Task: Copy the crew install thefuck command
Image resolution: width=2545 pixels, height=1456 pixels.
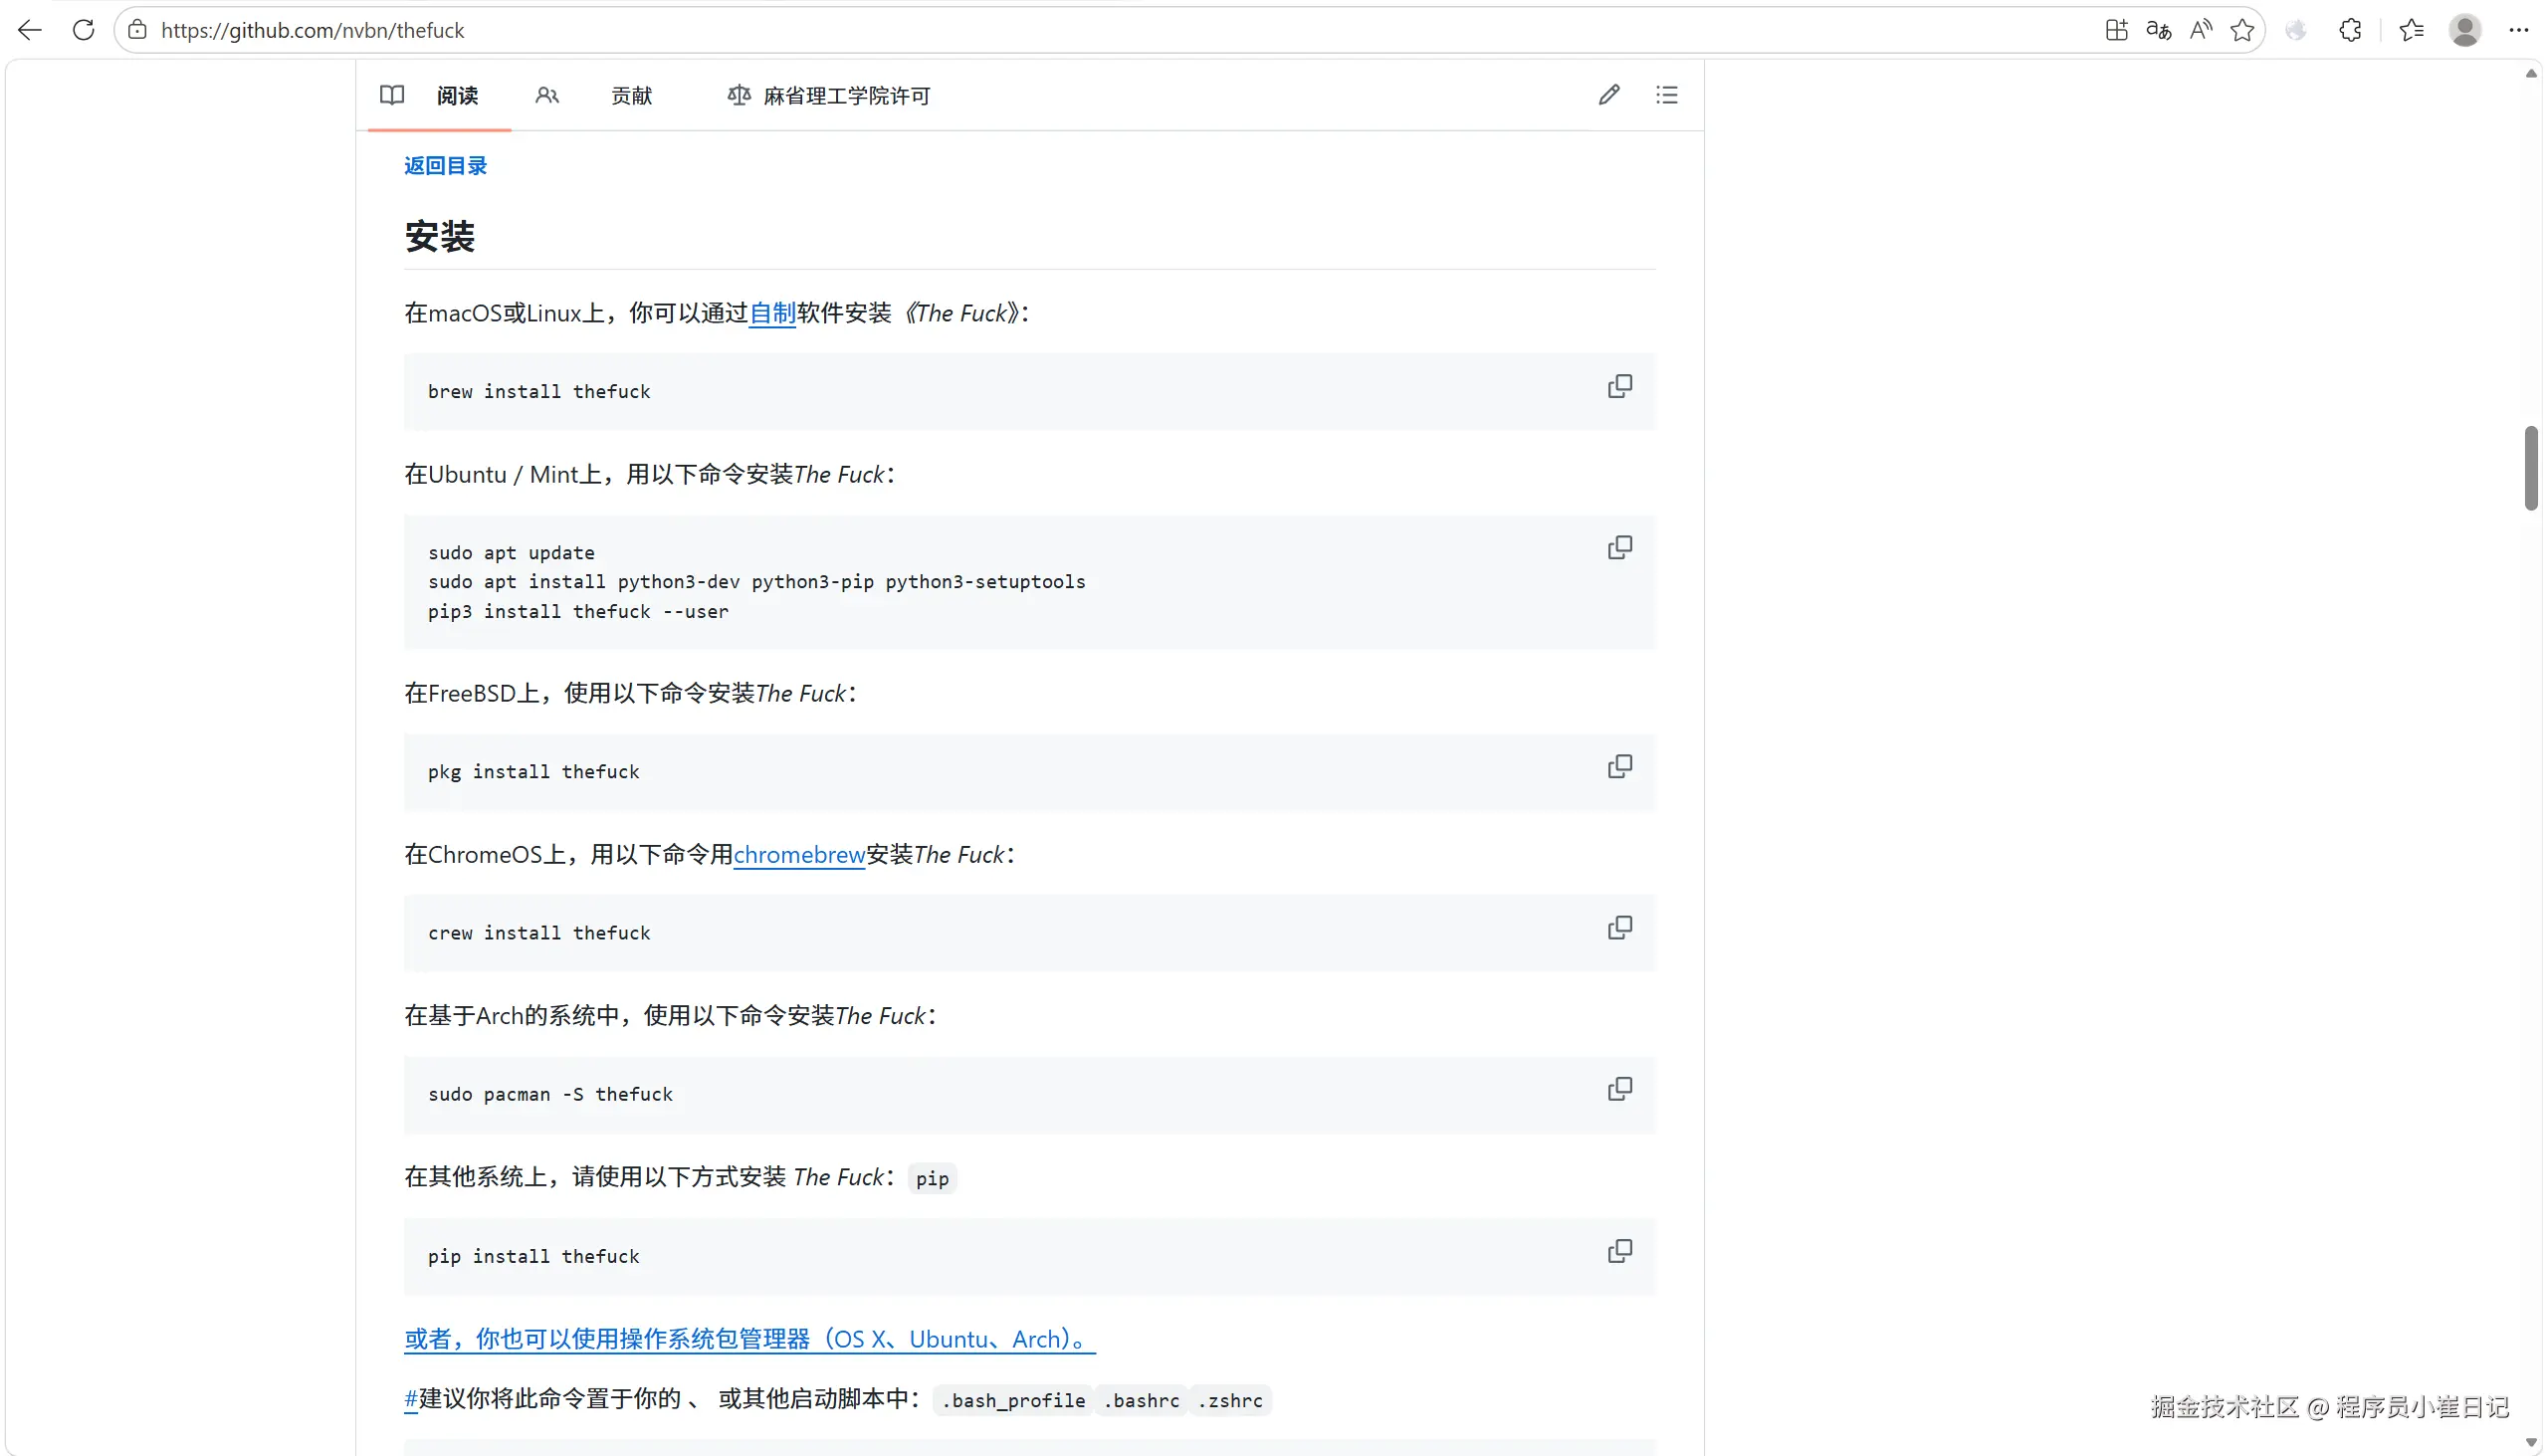Action: click(x=1619, y=927)
